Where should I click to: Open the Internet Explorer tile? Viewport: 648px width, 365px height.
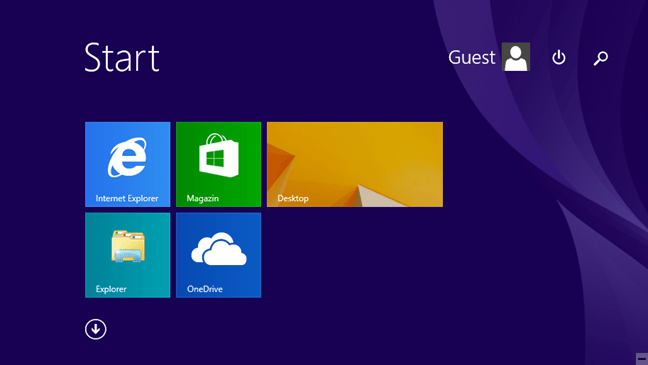127,164
